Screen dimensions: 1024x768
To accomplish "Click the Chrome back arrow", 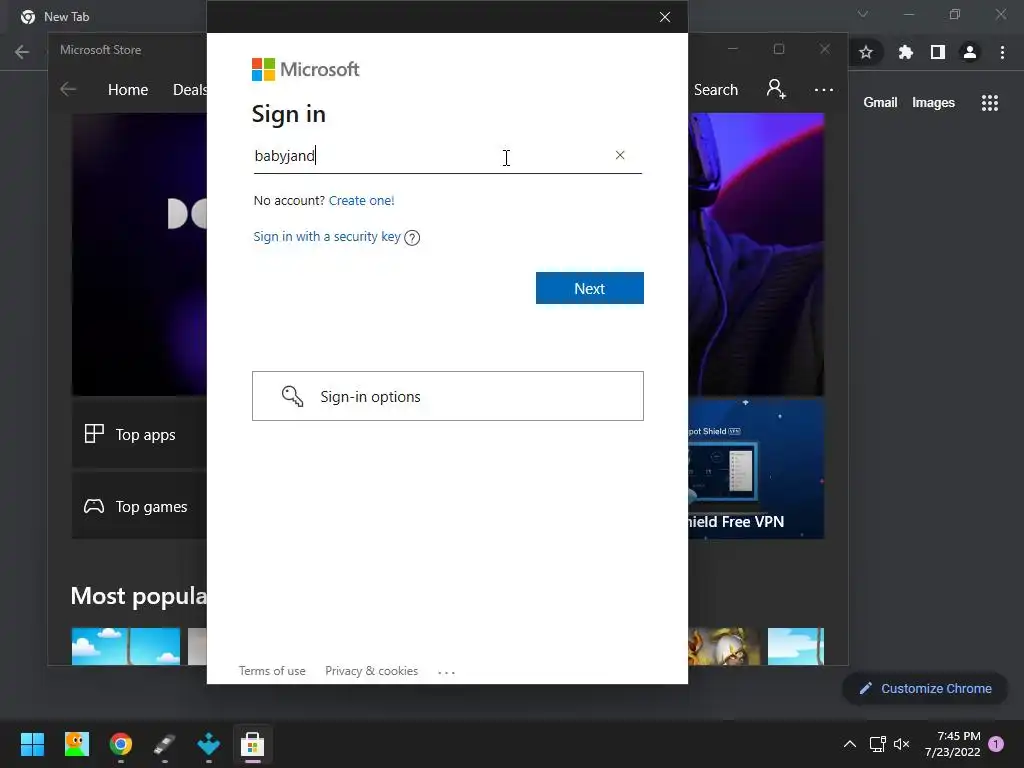I will 22,52.
